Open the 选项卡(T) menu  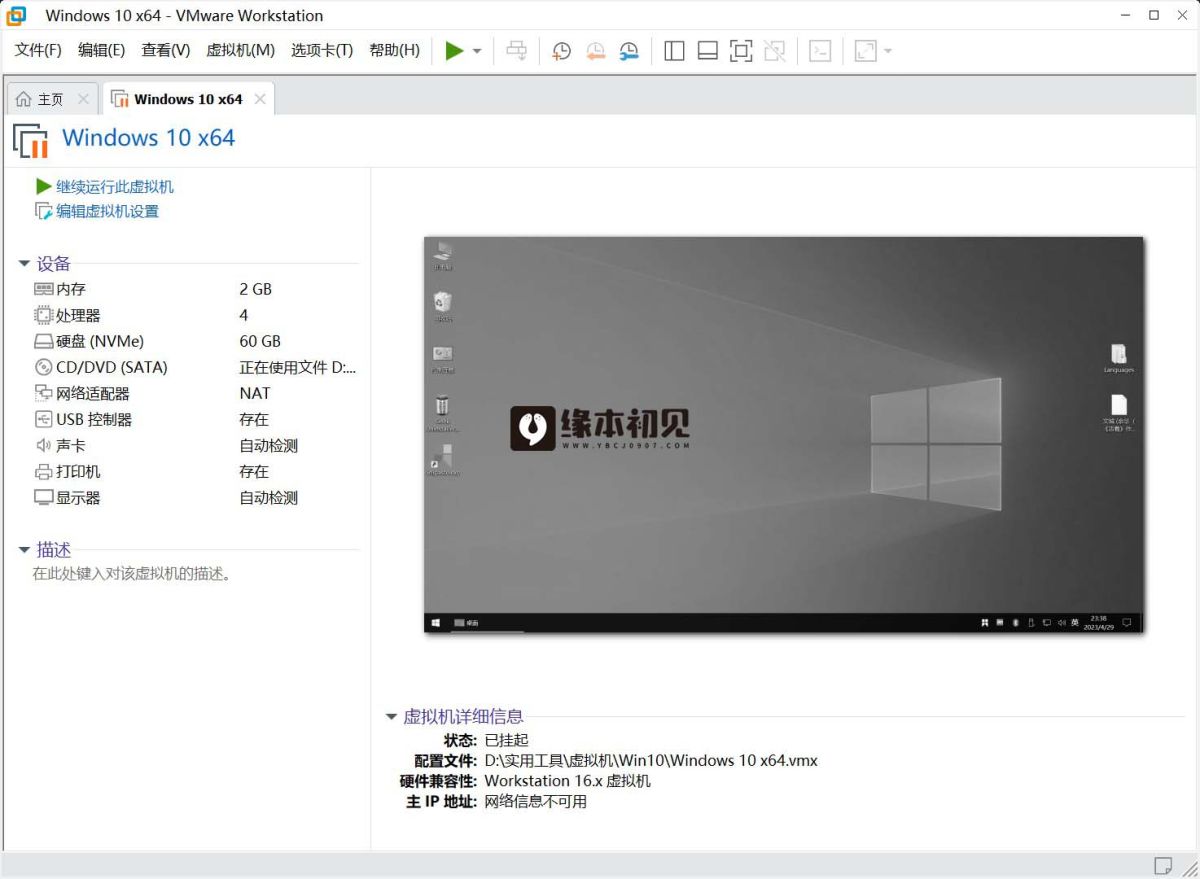[322, 50]
